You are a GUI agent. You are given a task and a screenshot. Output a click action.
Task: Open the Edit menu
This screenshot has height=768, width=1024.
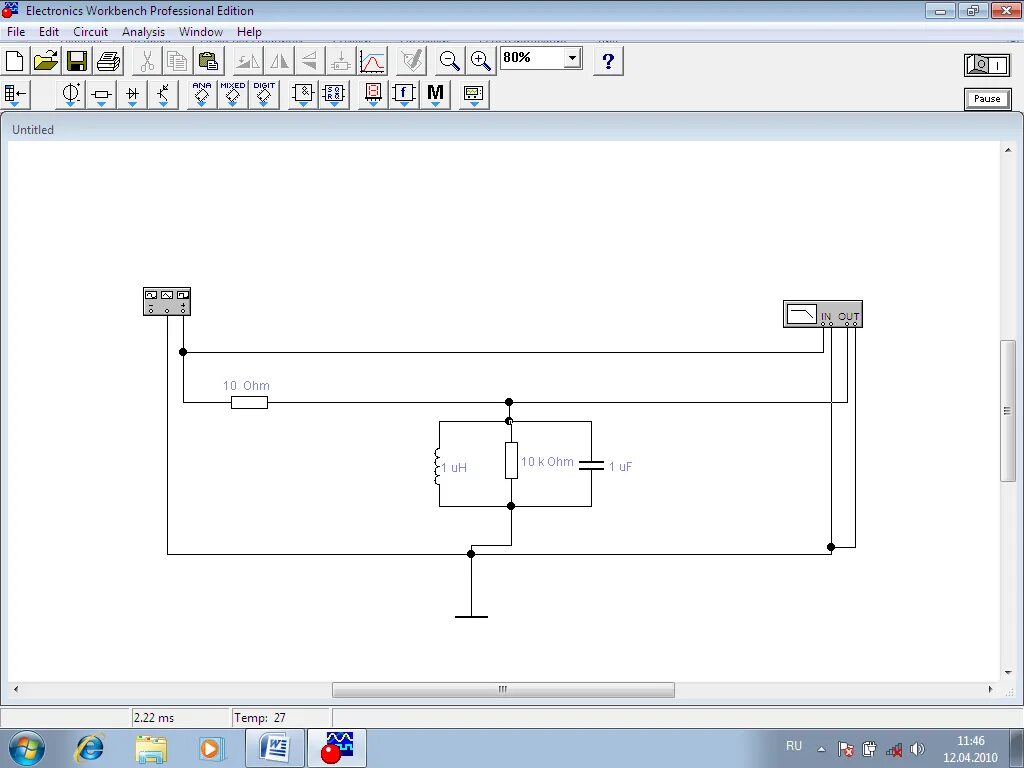[x=48, y=31]
